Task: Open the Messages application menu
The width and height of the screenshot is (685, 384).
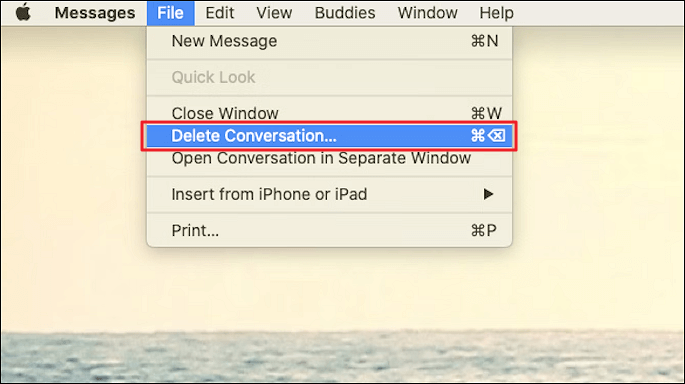Action: (x=95, y=13)
